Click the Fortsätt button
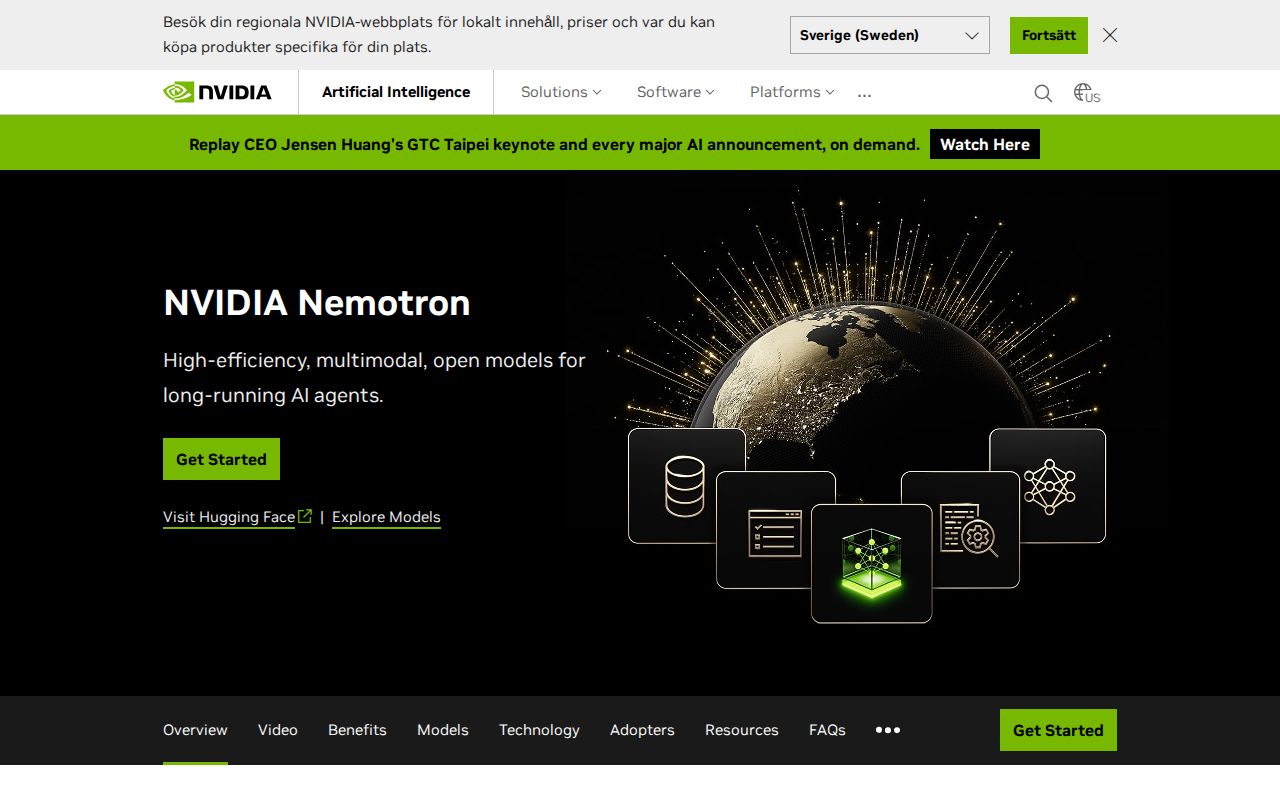The width and height of the screenshot is (1280, 800). 1049,35
